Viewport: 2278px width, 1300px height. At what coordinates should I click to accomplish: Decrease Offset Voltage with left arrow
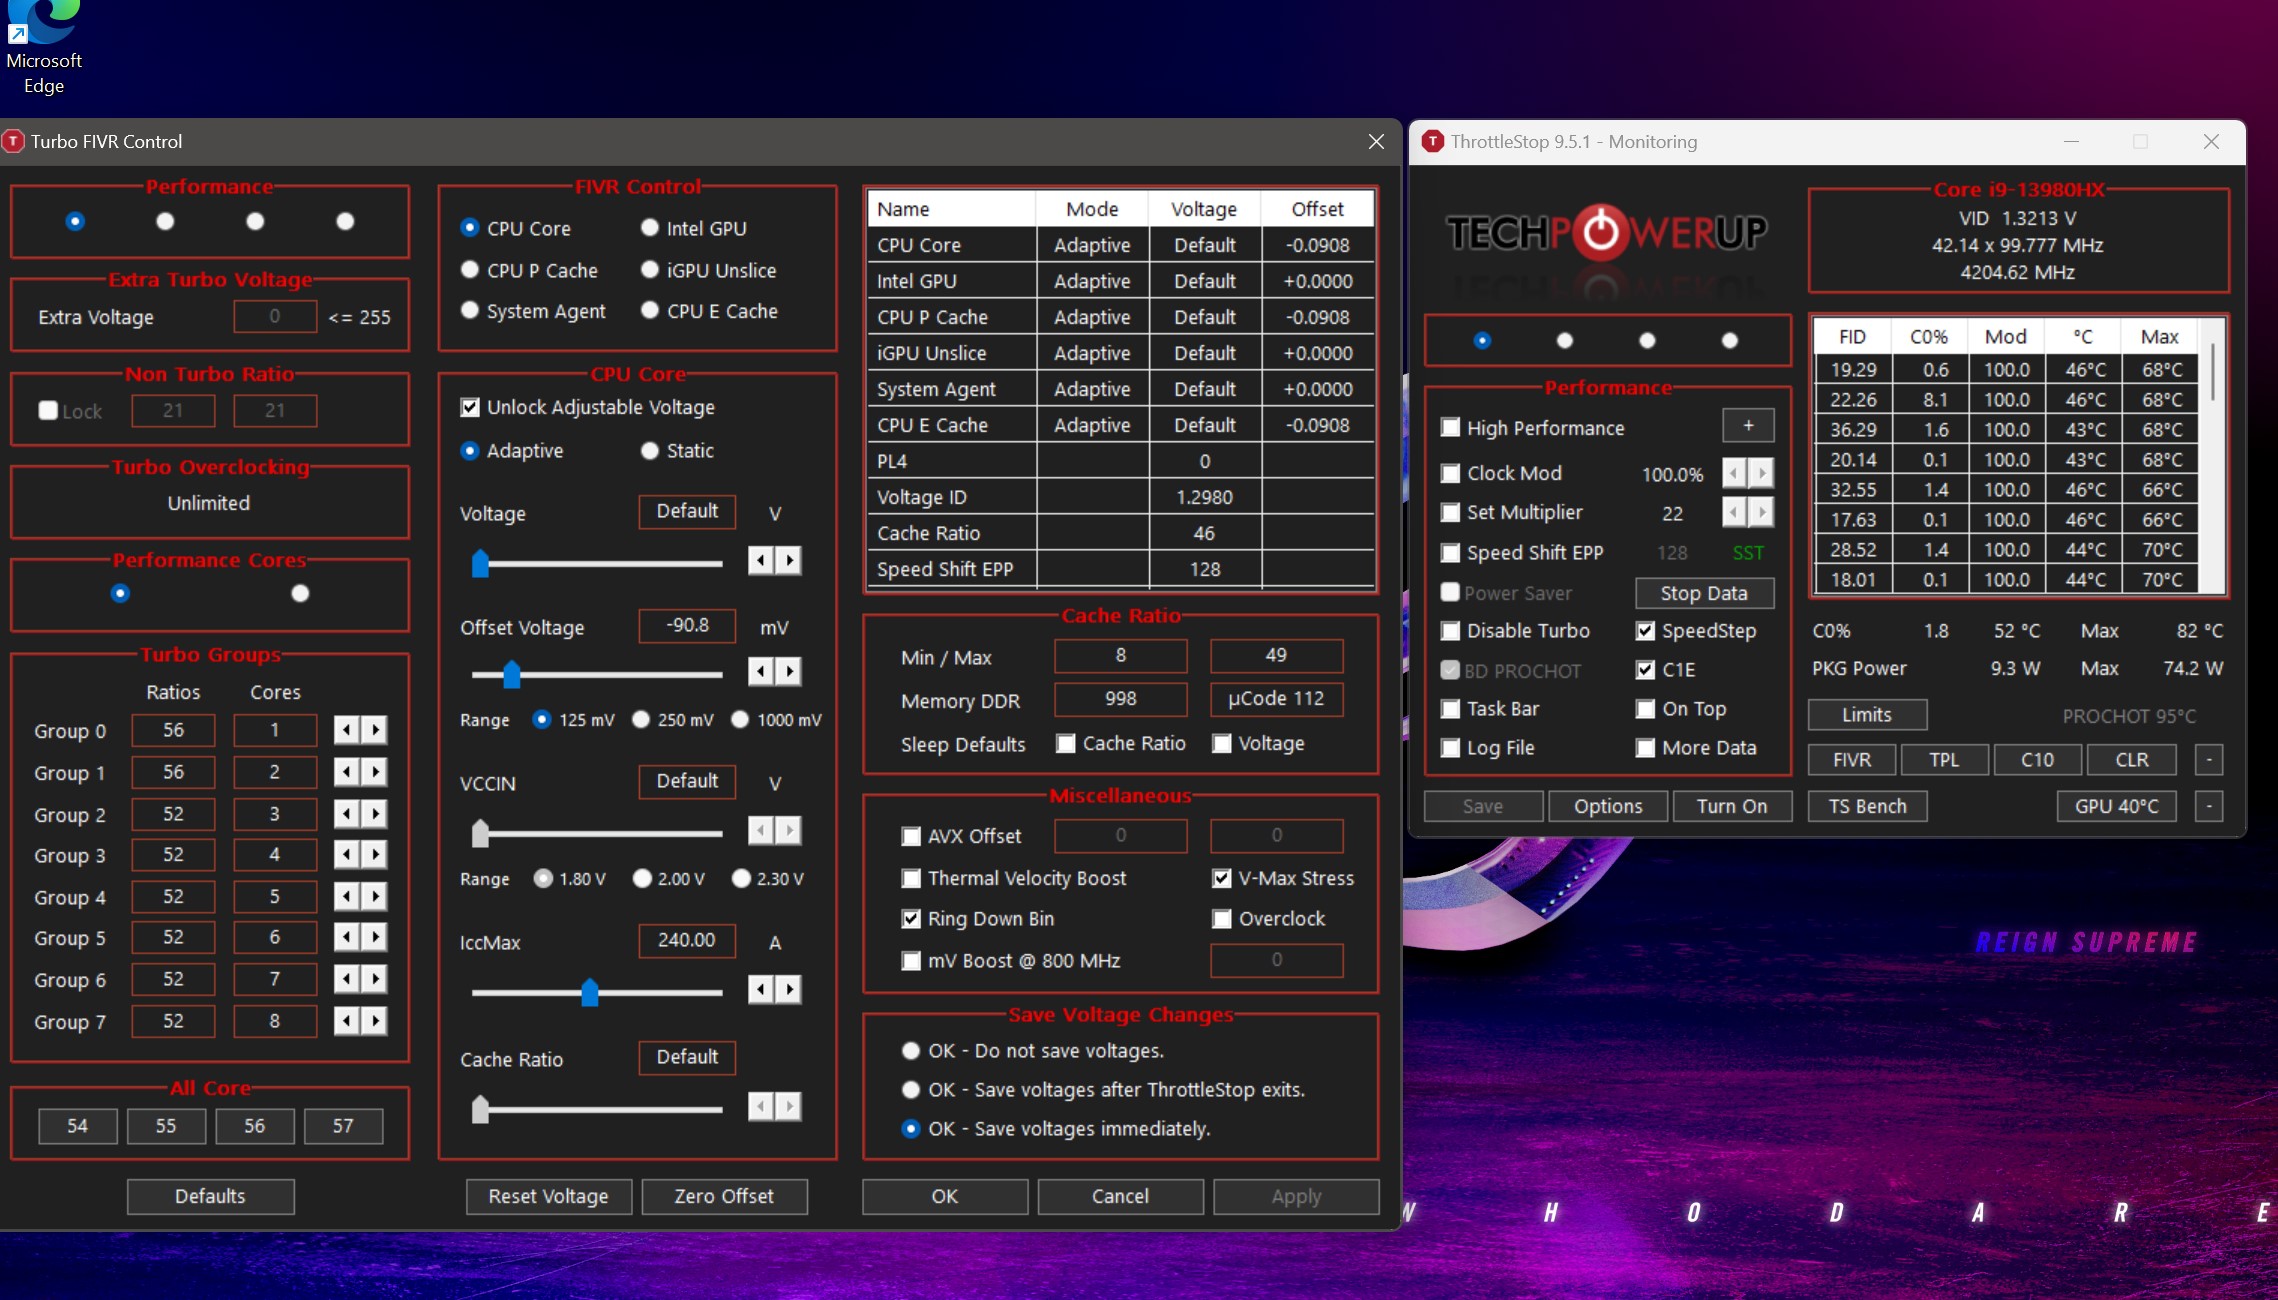point(761,671)
